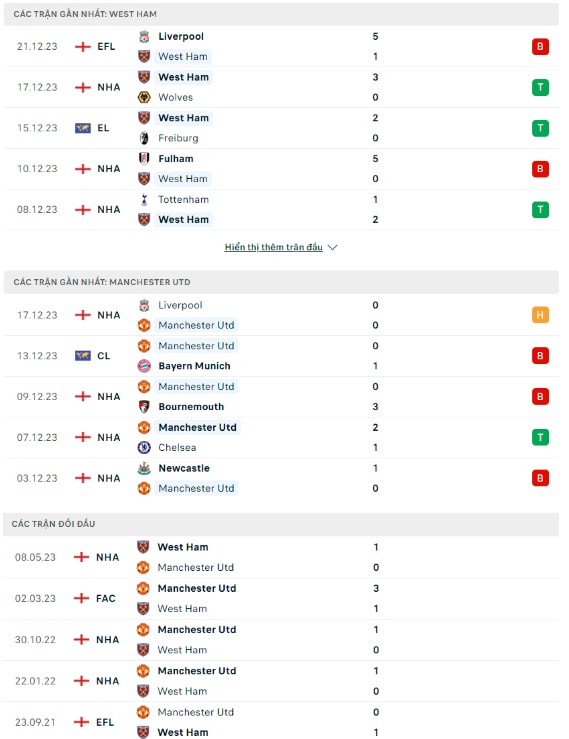Image resolution: width=569 pixels, height=739 pixels.
Task: Open the 02.03.23 FAC match row
Action: pos(281,599)
